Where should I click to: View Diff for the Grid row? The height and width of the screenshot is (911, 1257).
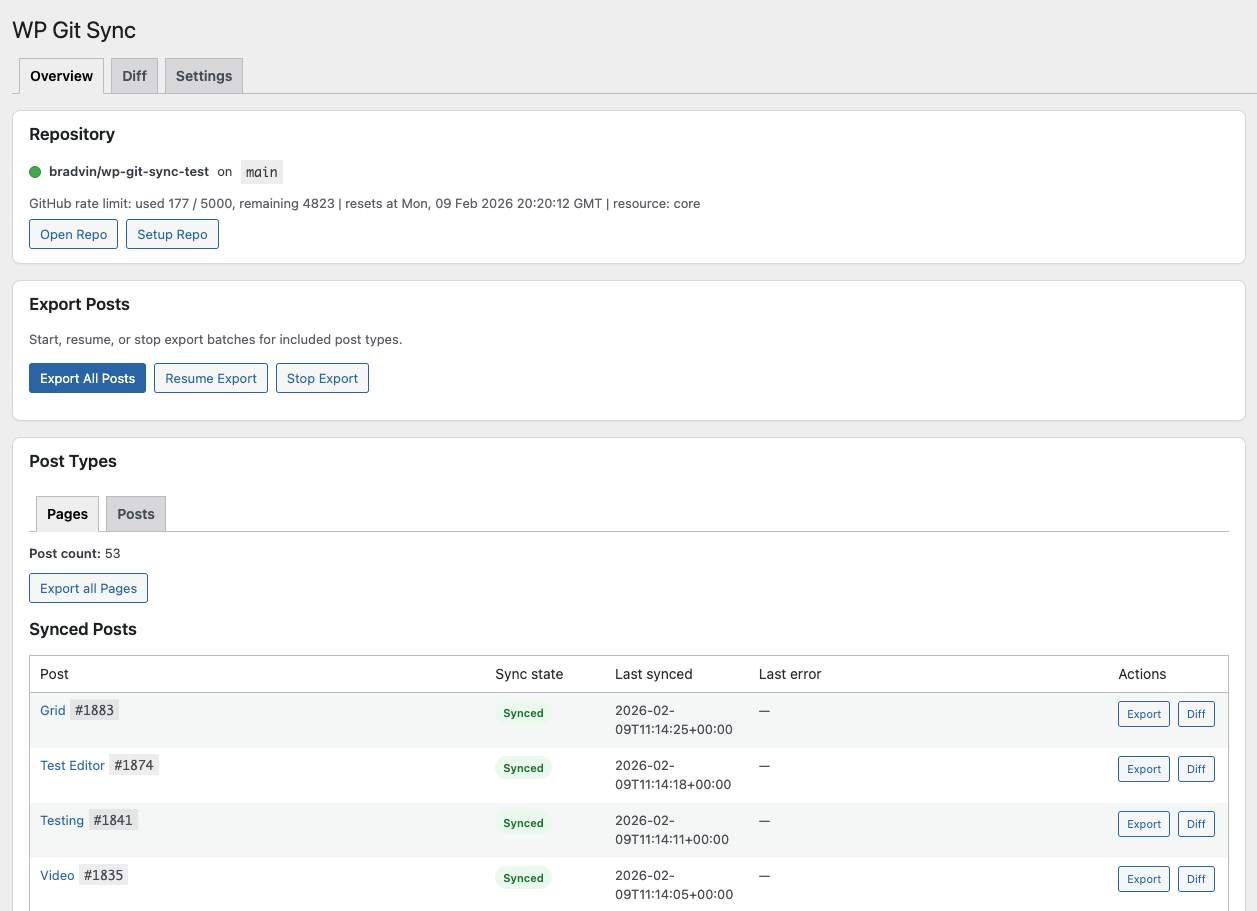point(1196,714)
